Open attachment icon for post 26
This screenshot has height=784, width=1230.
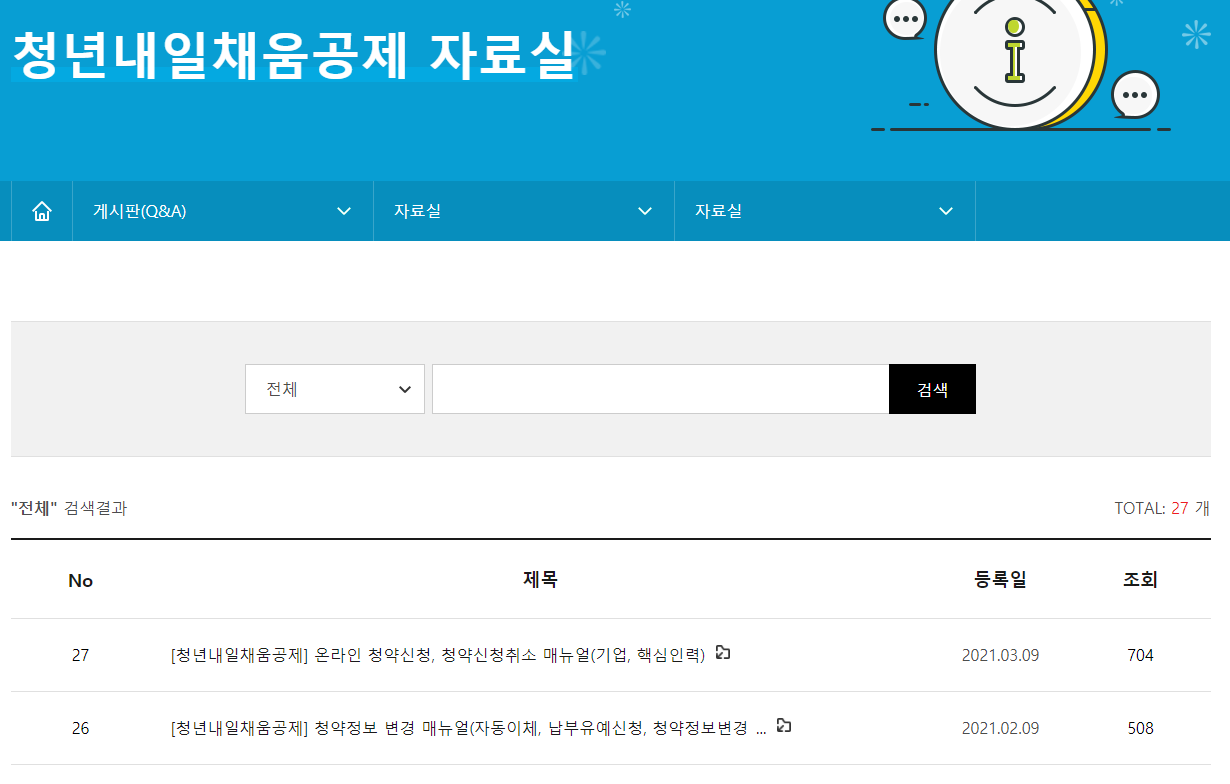[x=784, y=726]
